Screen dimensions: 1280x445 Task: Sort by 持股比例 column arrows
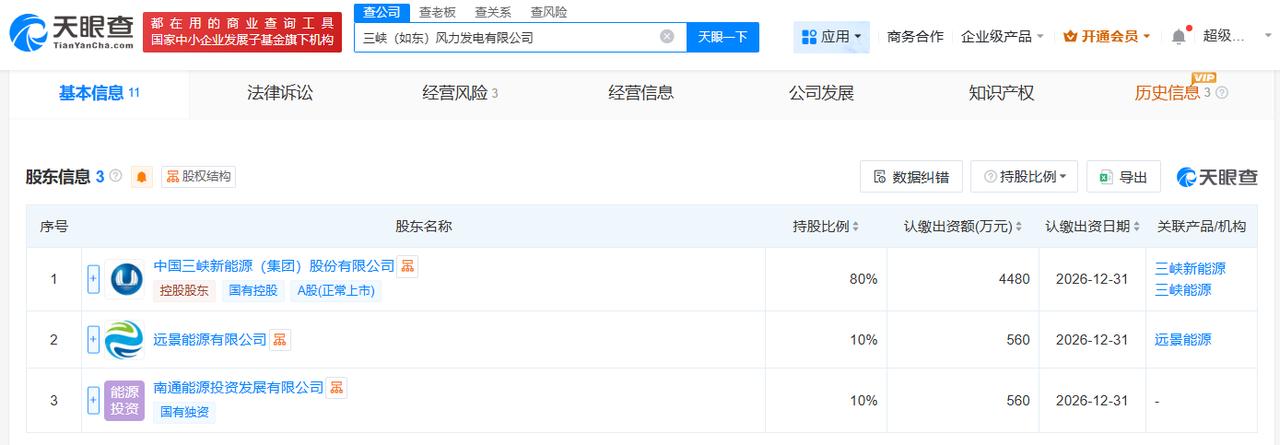tap(856, 227)
